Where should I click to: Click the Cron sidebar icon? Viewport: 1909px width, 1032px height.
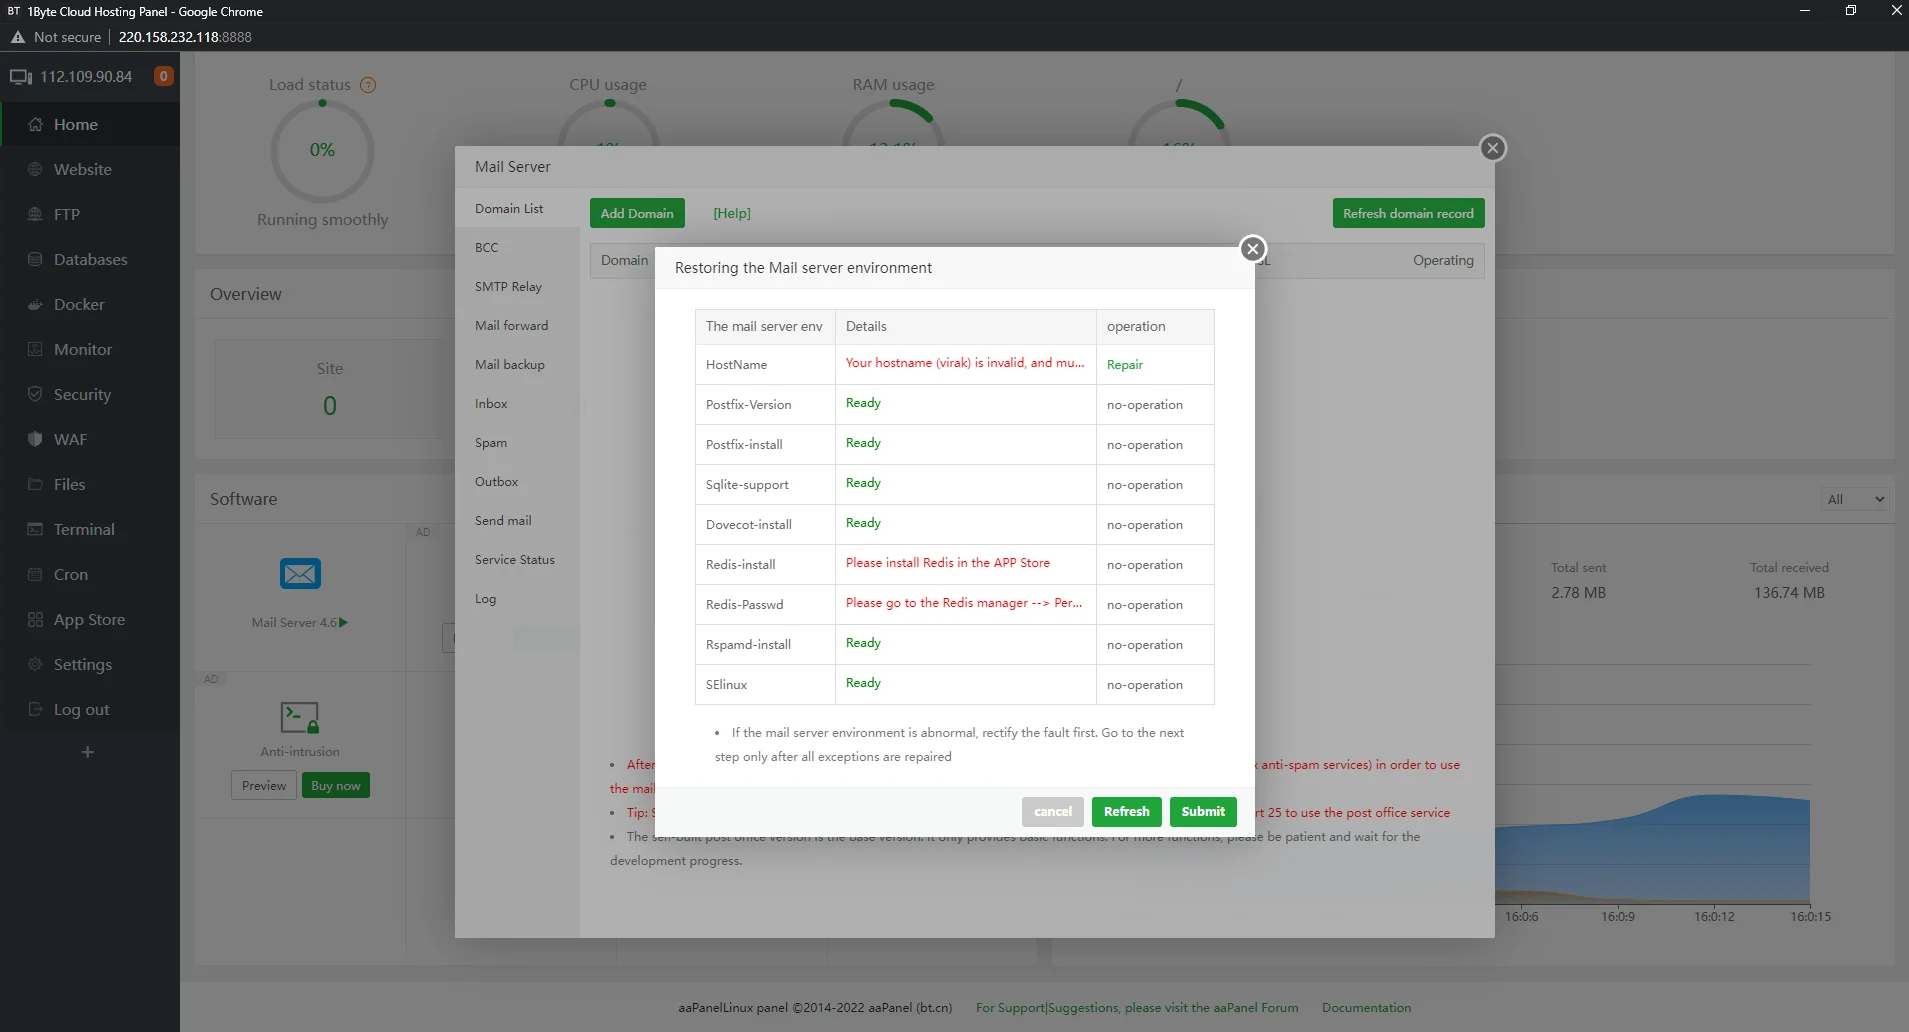(35, 574)
